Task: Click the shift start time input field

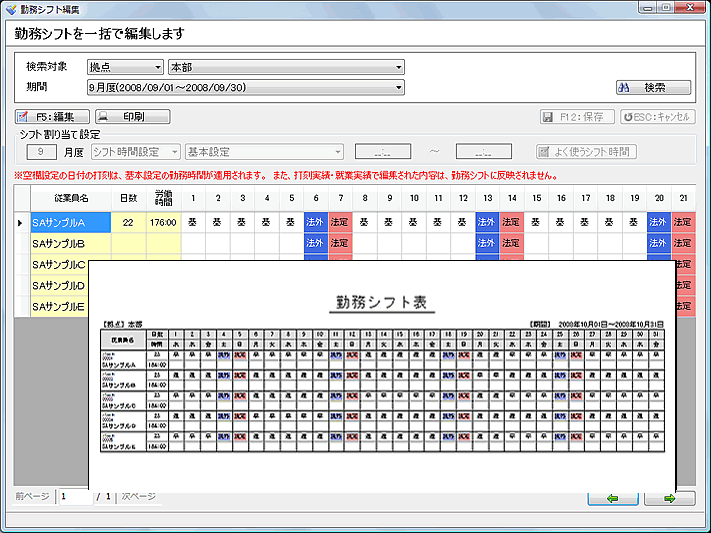Action: coord(383,152)
